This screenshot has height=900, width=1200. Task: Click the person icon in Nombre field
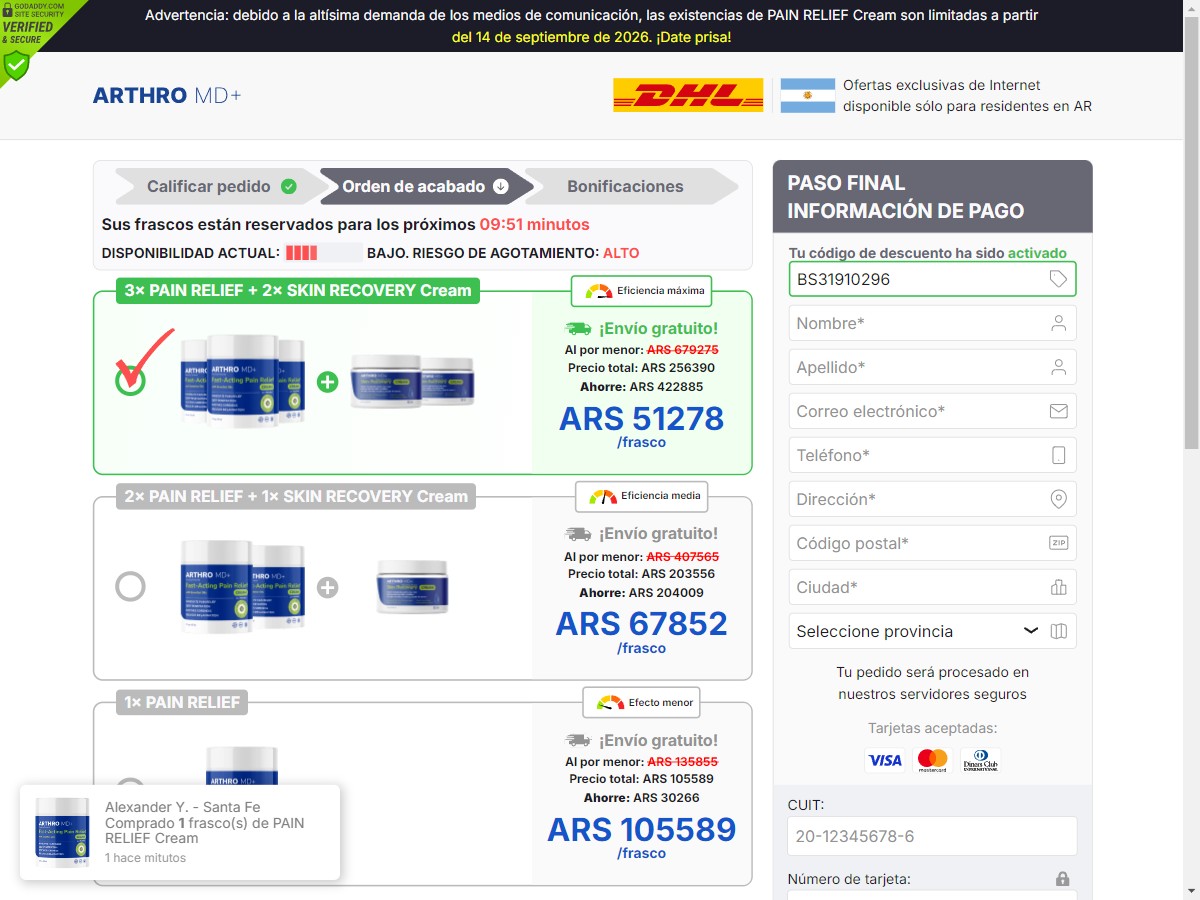(1058, 323)
